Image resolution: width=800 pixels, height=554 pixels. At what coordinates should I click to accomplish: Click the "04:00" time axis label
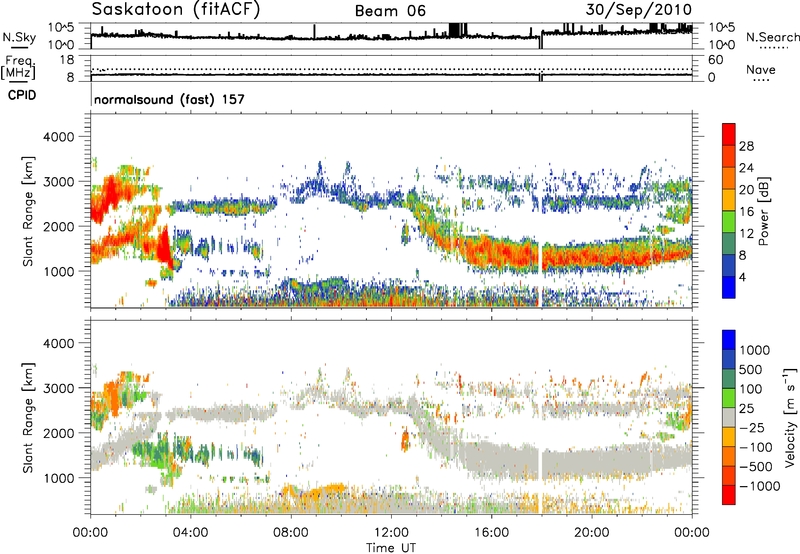coord(190,533)
